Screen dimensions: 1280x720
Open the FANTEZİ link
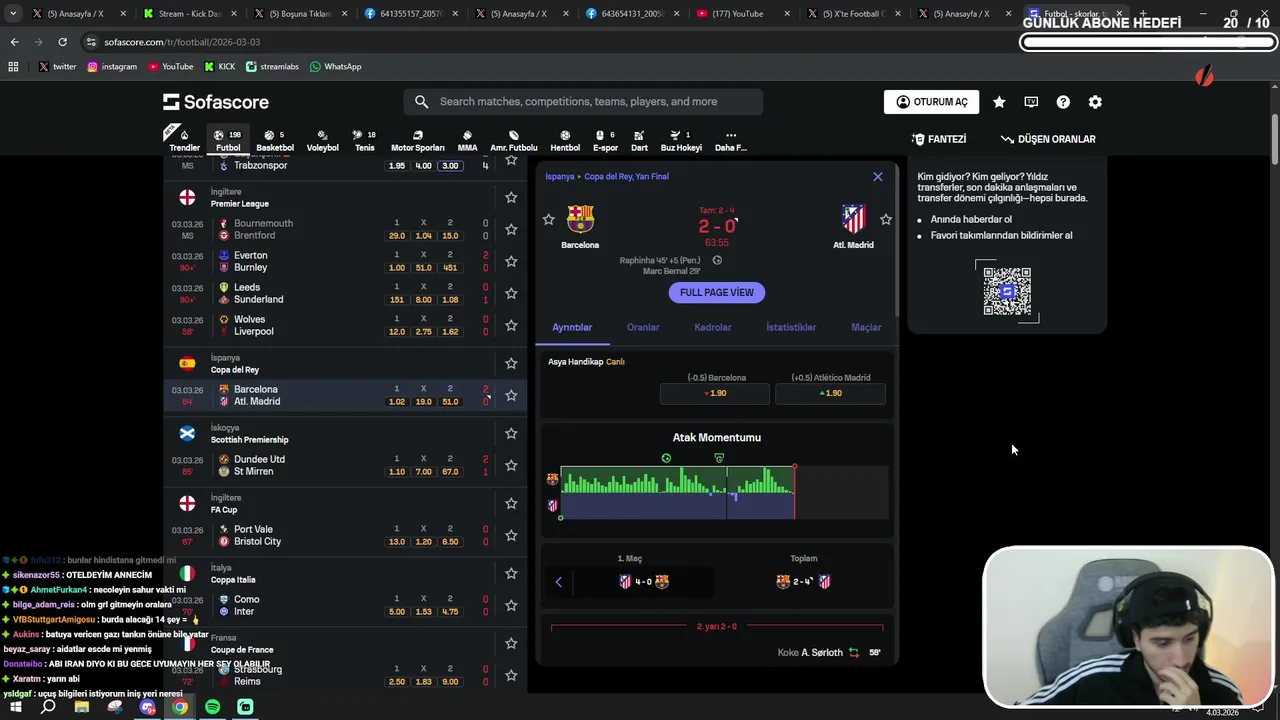tap(938, 139)
